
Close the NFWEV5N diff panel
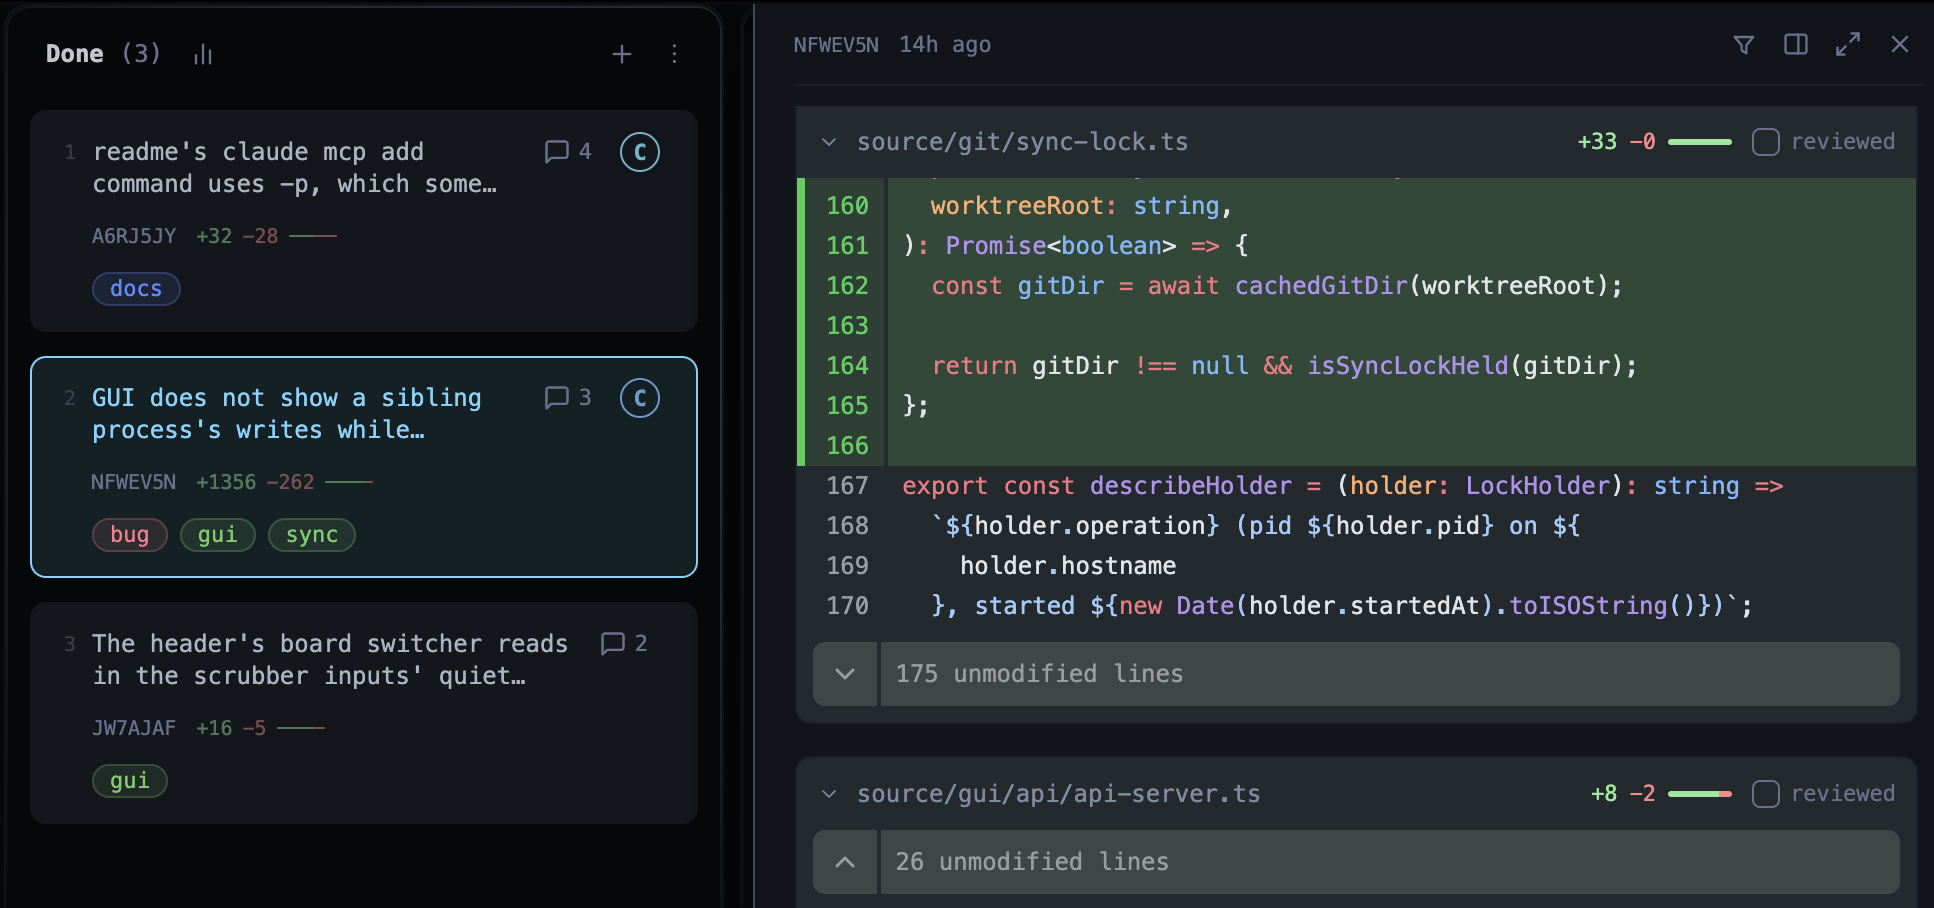[x=1900, y=45]
